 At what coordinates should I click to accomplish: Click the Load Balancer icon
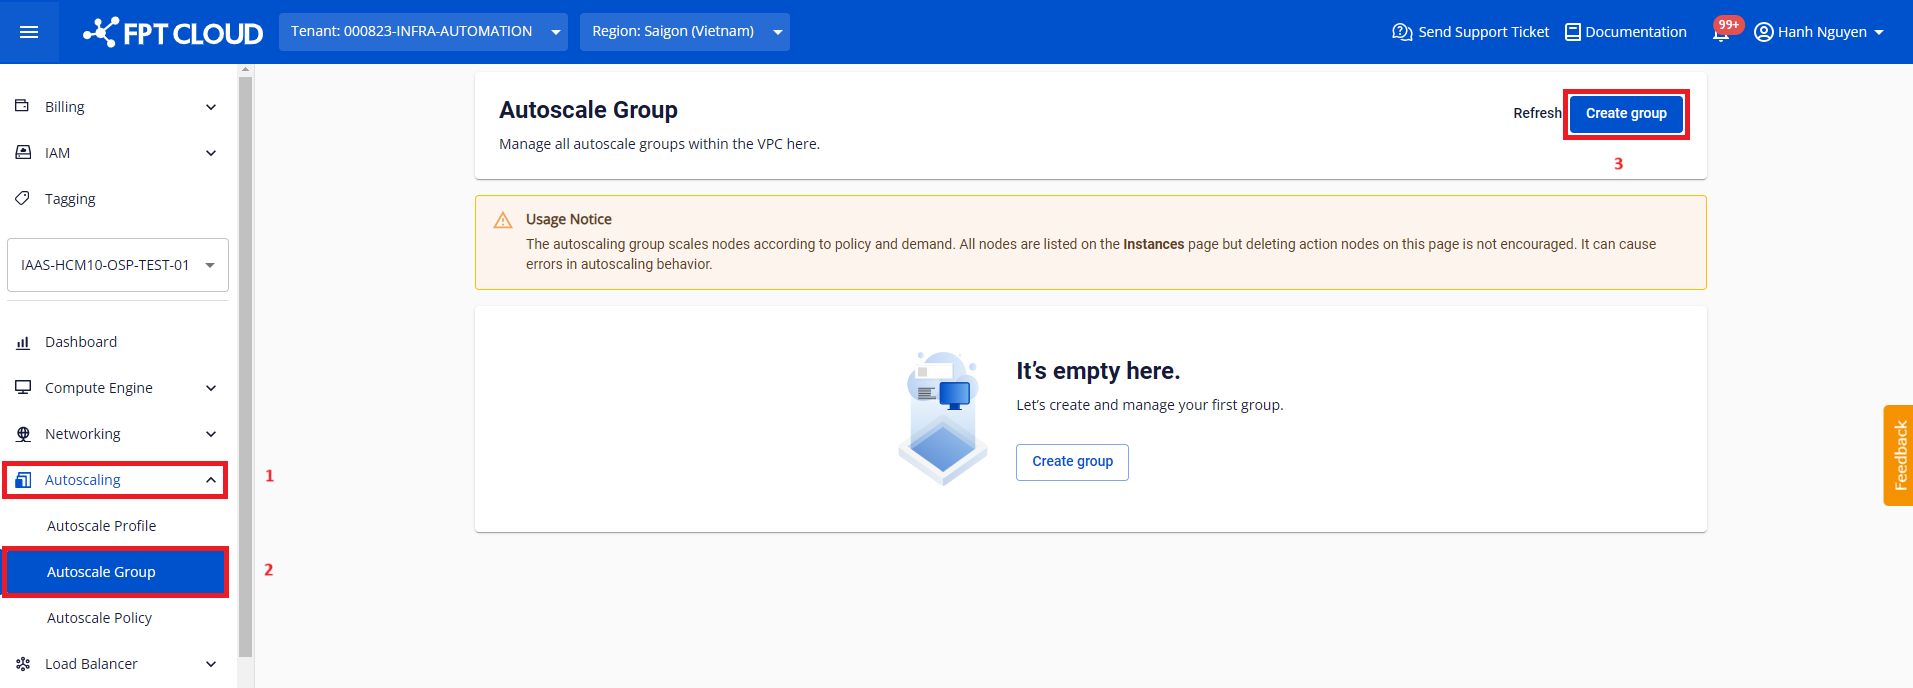pos(23,664)
